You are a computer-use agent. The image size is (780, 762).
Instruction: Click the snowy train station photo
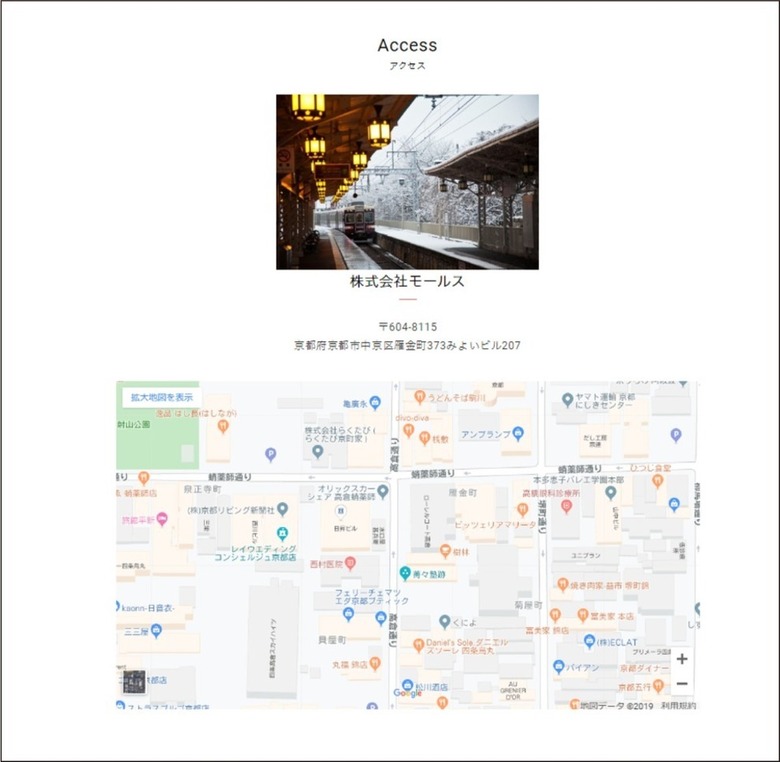[x=407, y=182]
